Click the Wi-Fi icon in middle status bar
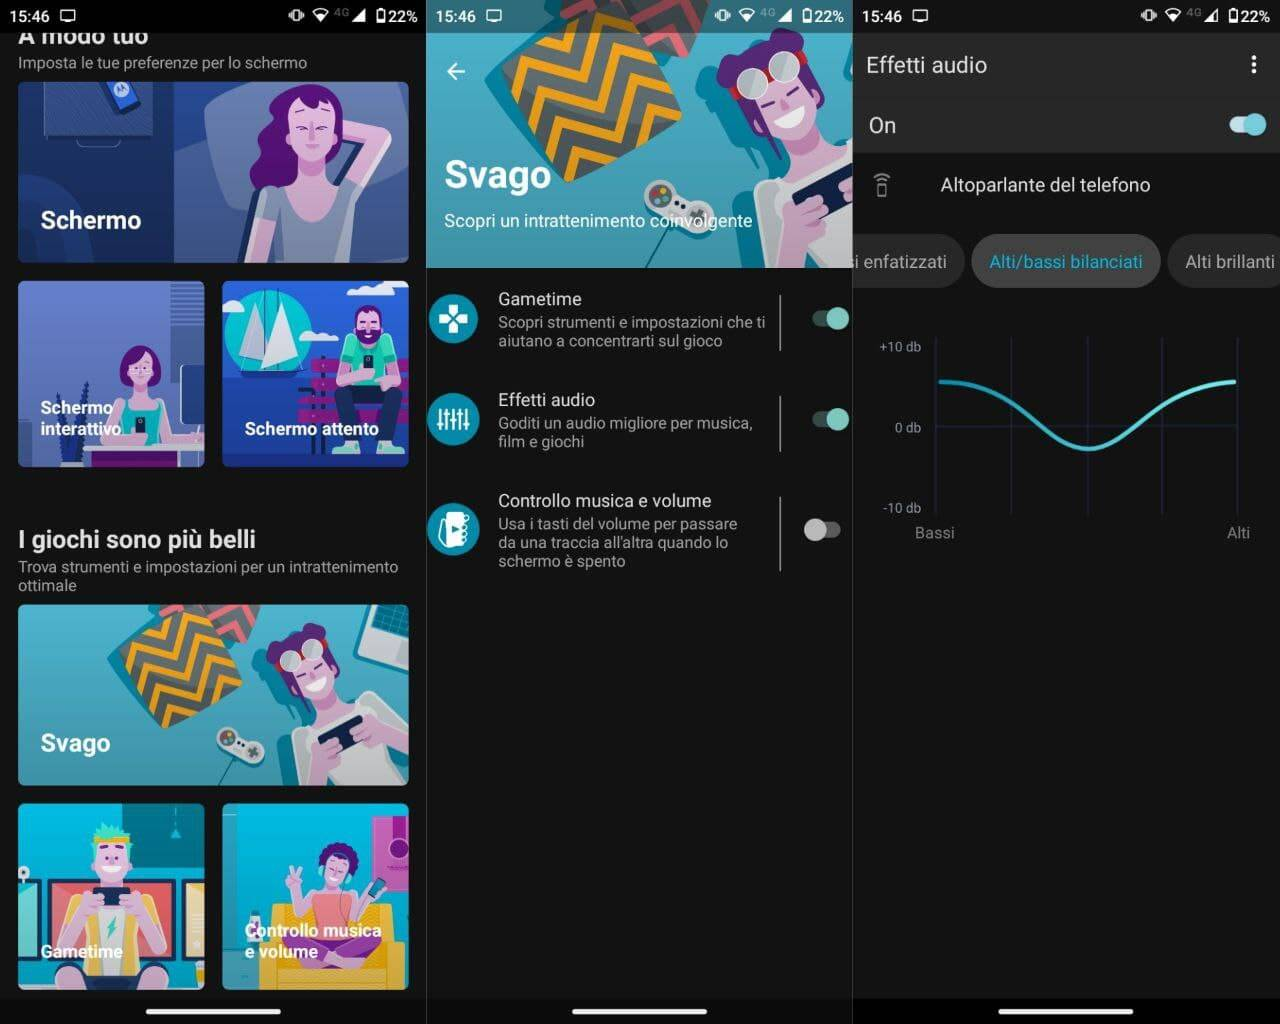1280x1024 pixels. point(746,16)
